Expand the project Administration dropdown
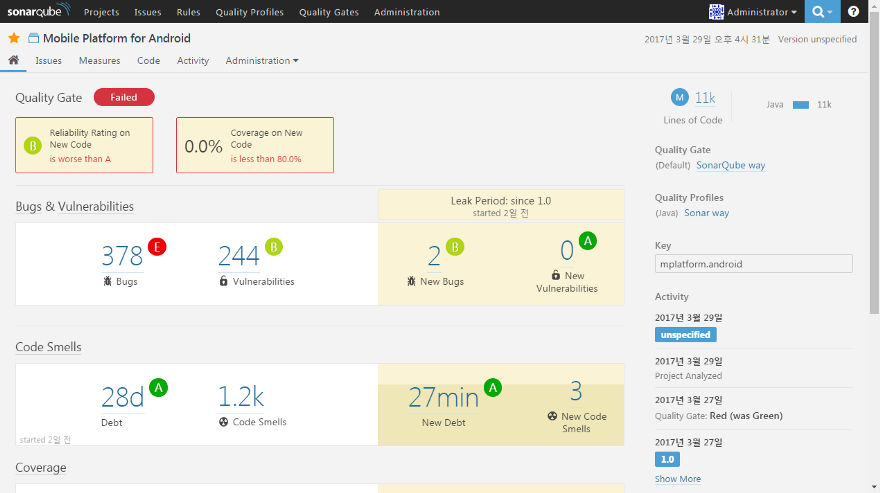Viewport: 880px width, 493px height. pos(262,61)
